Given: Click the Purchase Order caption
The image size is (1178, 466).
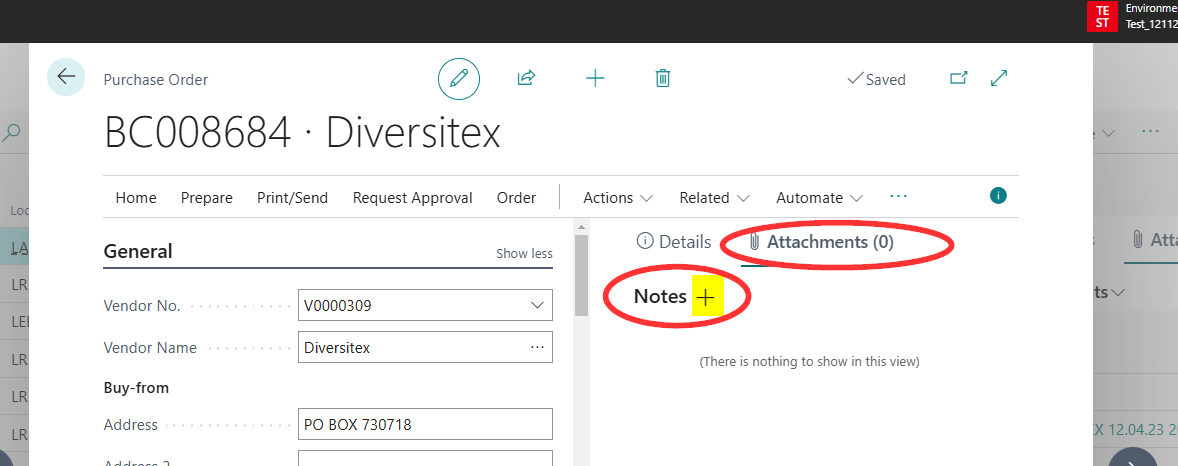Looking at the screenshot, I should point(156,80).
